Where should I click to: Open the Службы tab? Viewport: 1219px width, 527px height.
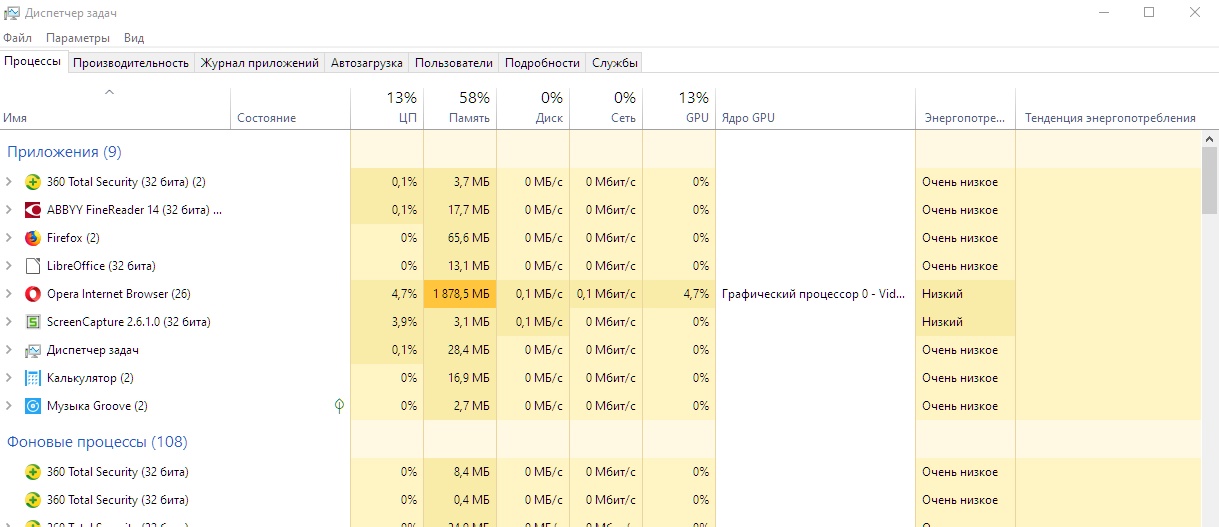615,62
